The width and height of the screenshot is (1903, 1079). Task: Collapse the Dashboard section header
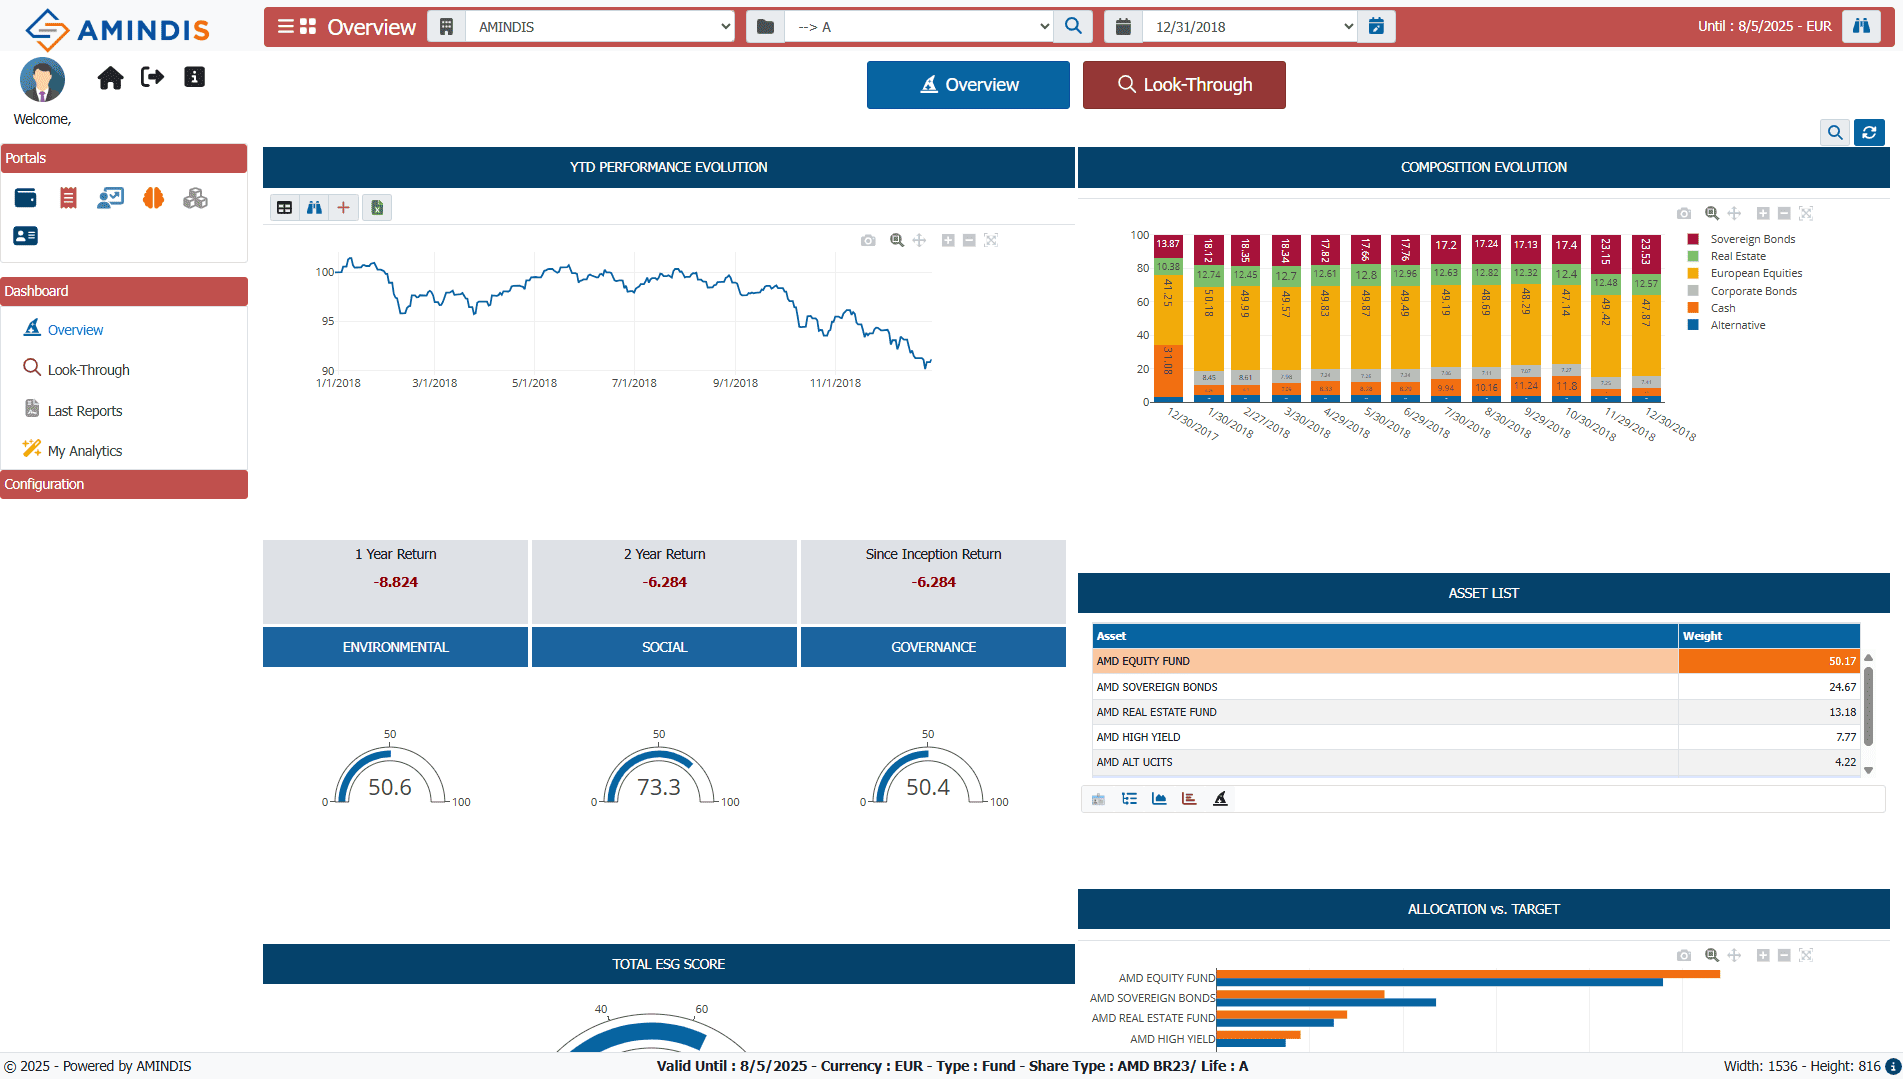point(124,291)
